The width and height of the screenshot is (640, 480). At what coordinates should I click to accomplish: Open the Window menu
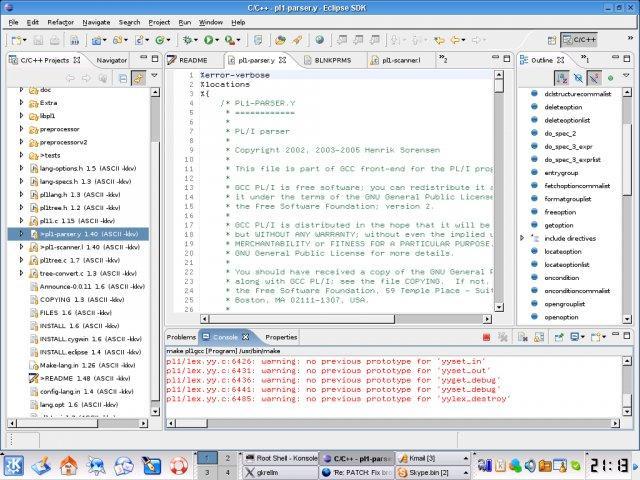pos(211,22)
